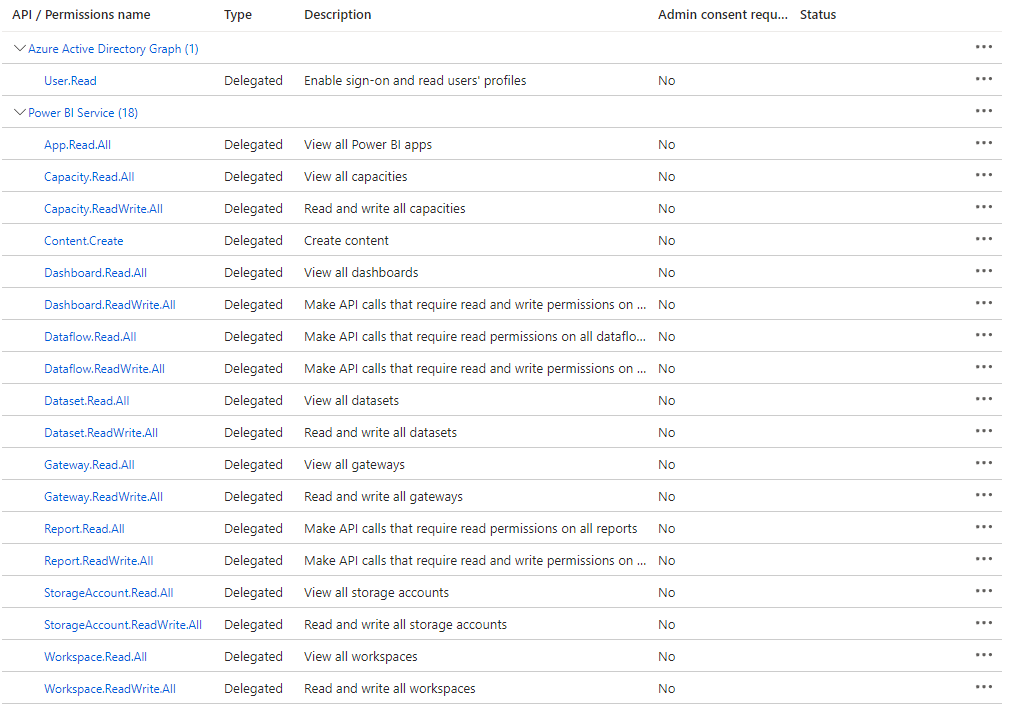
Task: Open ellipsis menu for Dataflow.ReadWrite.All row
Action: 983,367
